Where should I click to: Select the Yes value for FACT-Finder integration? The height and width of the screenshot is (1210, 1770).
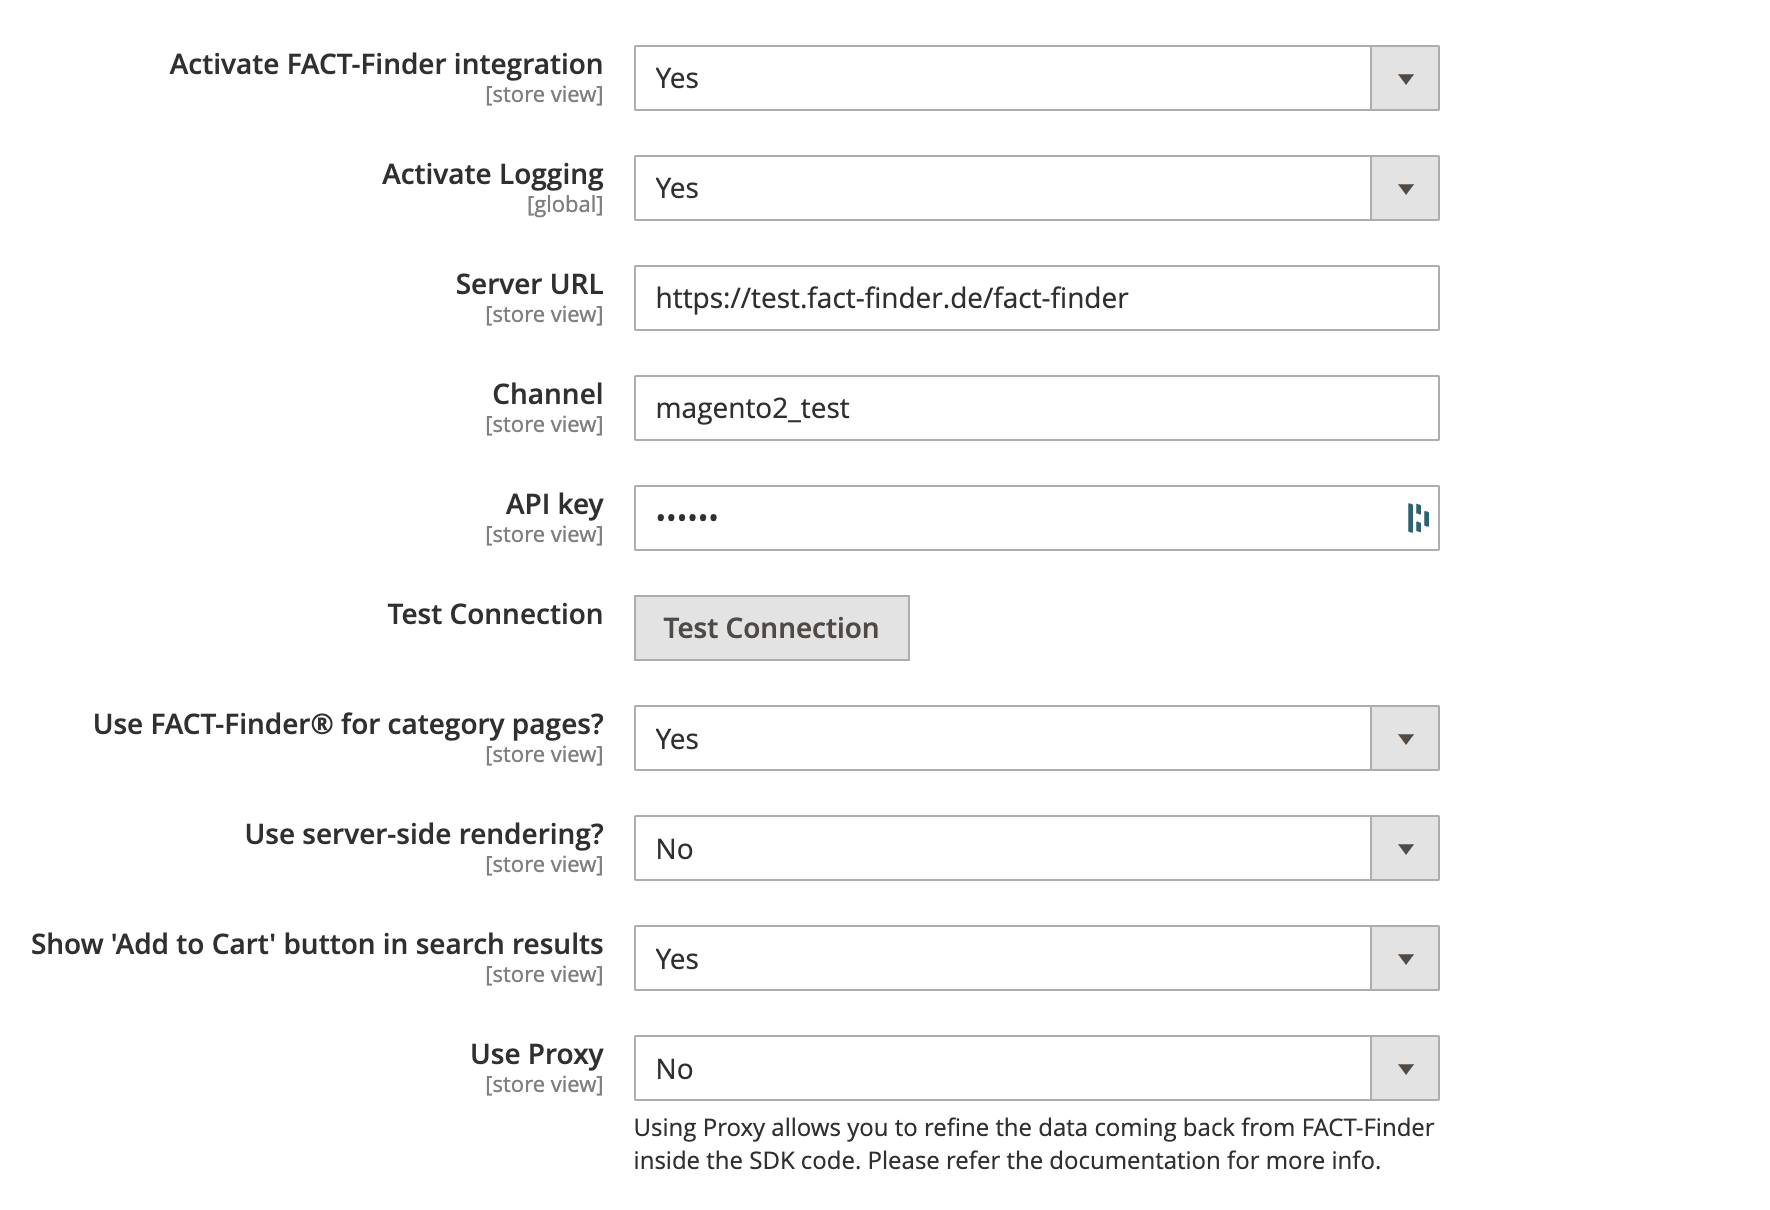pyautogui.click(x=1000, y=77)
